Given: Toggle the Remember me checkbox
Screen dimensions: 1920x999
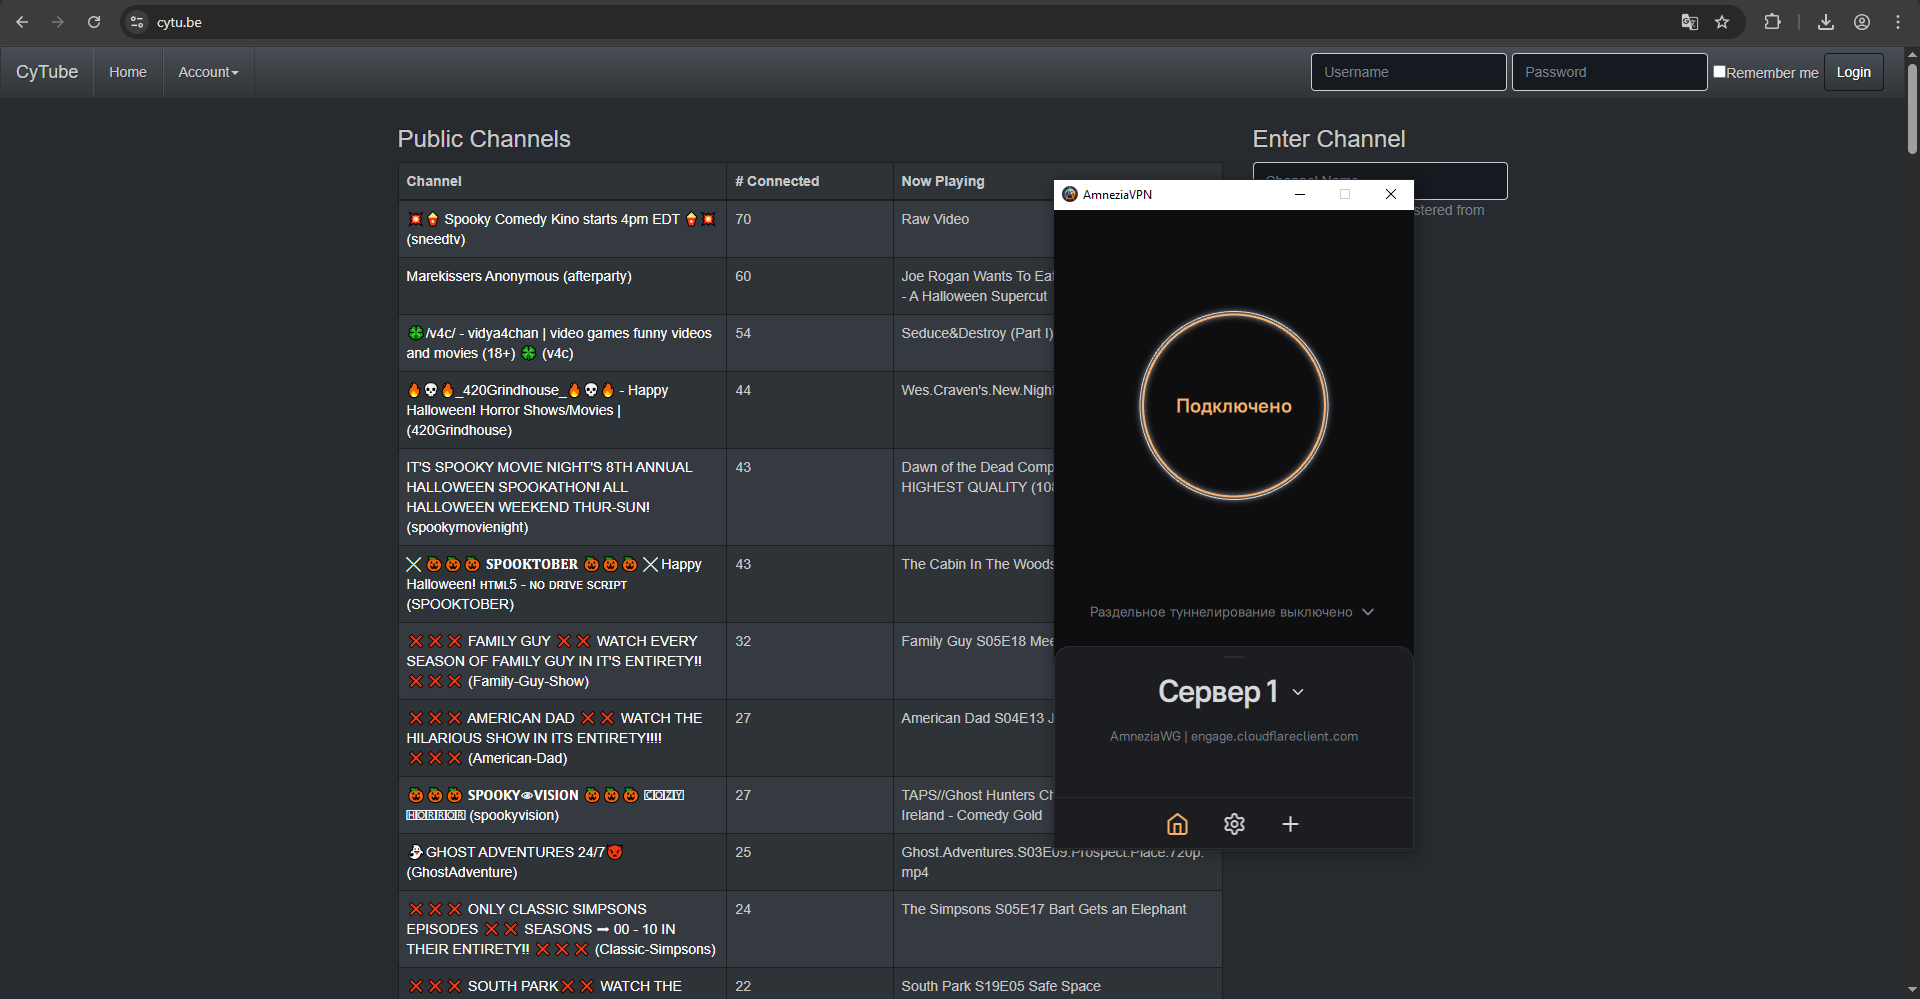Looking at the screenshot, I should (x=1719, y=71).
